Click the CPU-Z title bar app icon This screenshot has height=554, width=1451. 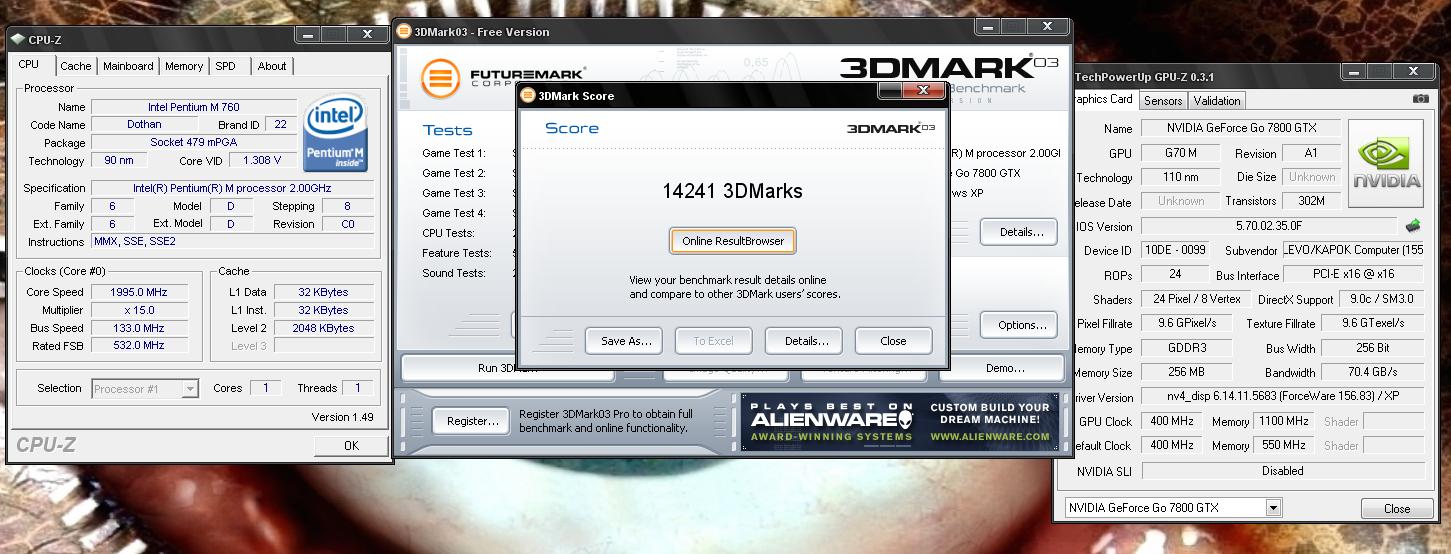pos(17,39)
